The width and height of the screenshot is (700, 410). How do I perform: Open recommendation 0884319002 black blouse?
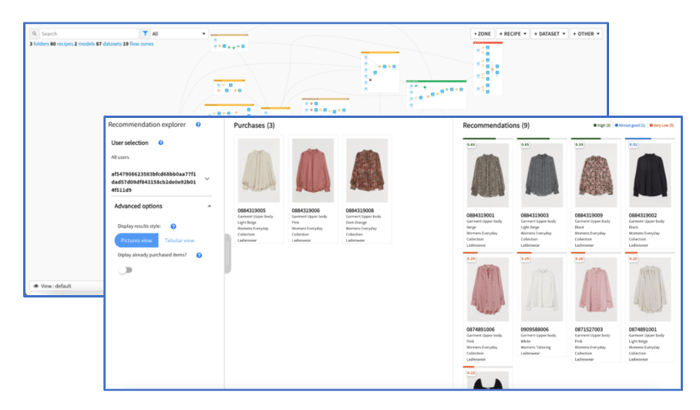pos(650,175)
